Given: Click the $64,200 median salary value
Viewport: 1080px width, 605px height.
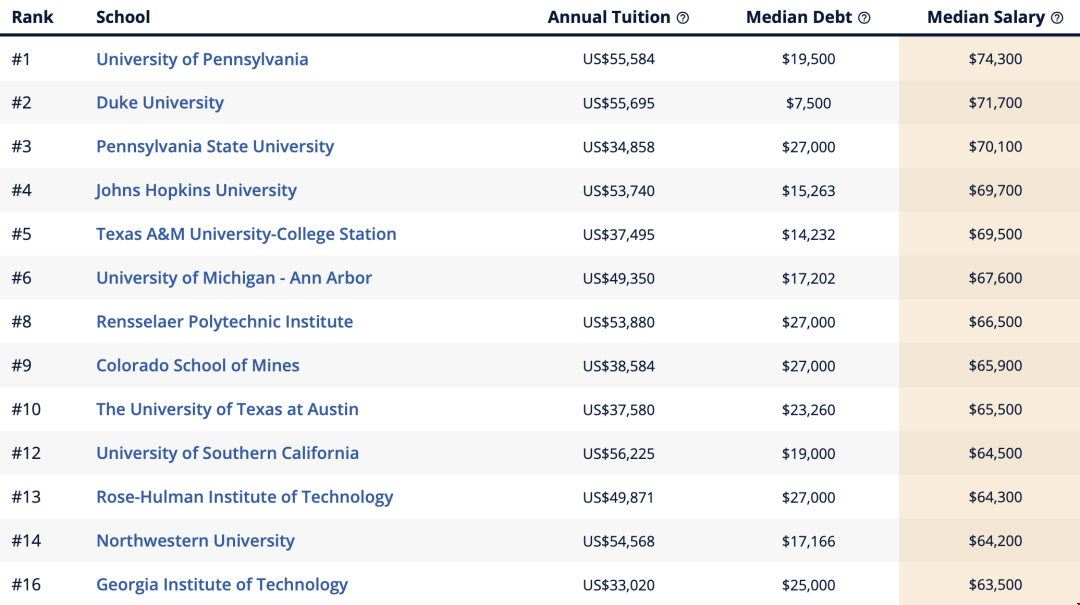Looking at the screenshot, I should [995, 541].
